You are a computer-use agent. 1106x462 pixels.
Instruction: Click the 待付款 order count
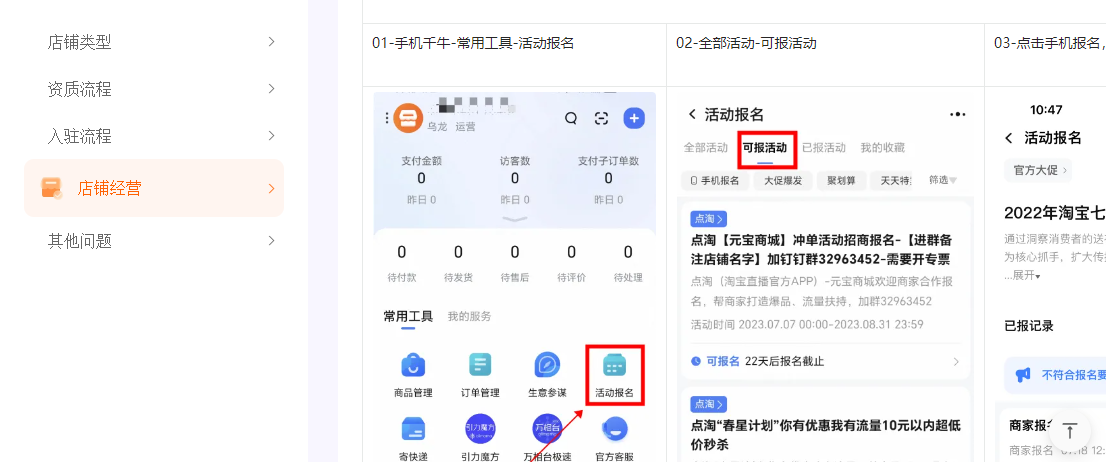tap(401, 262)
